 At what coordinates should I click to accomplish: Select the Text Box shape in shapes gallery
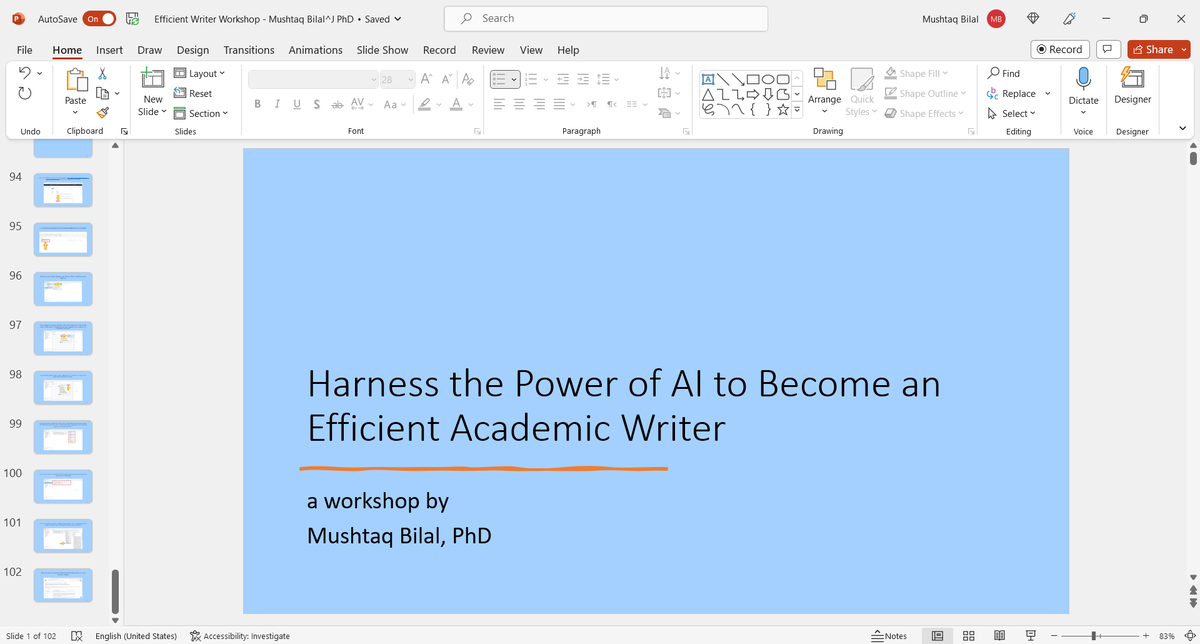[708, 79]
